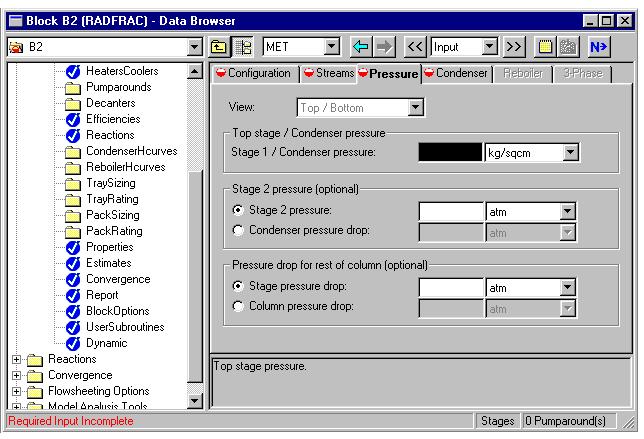This screenshot has width=644, height=439.
Task: Select the Pressure tab
Action: tap(389, 74)
